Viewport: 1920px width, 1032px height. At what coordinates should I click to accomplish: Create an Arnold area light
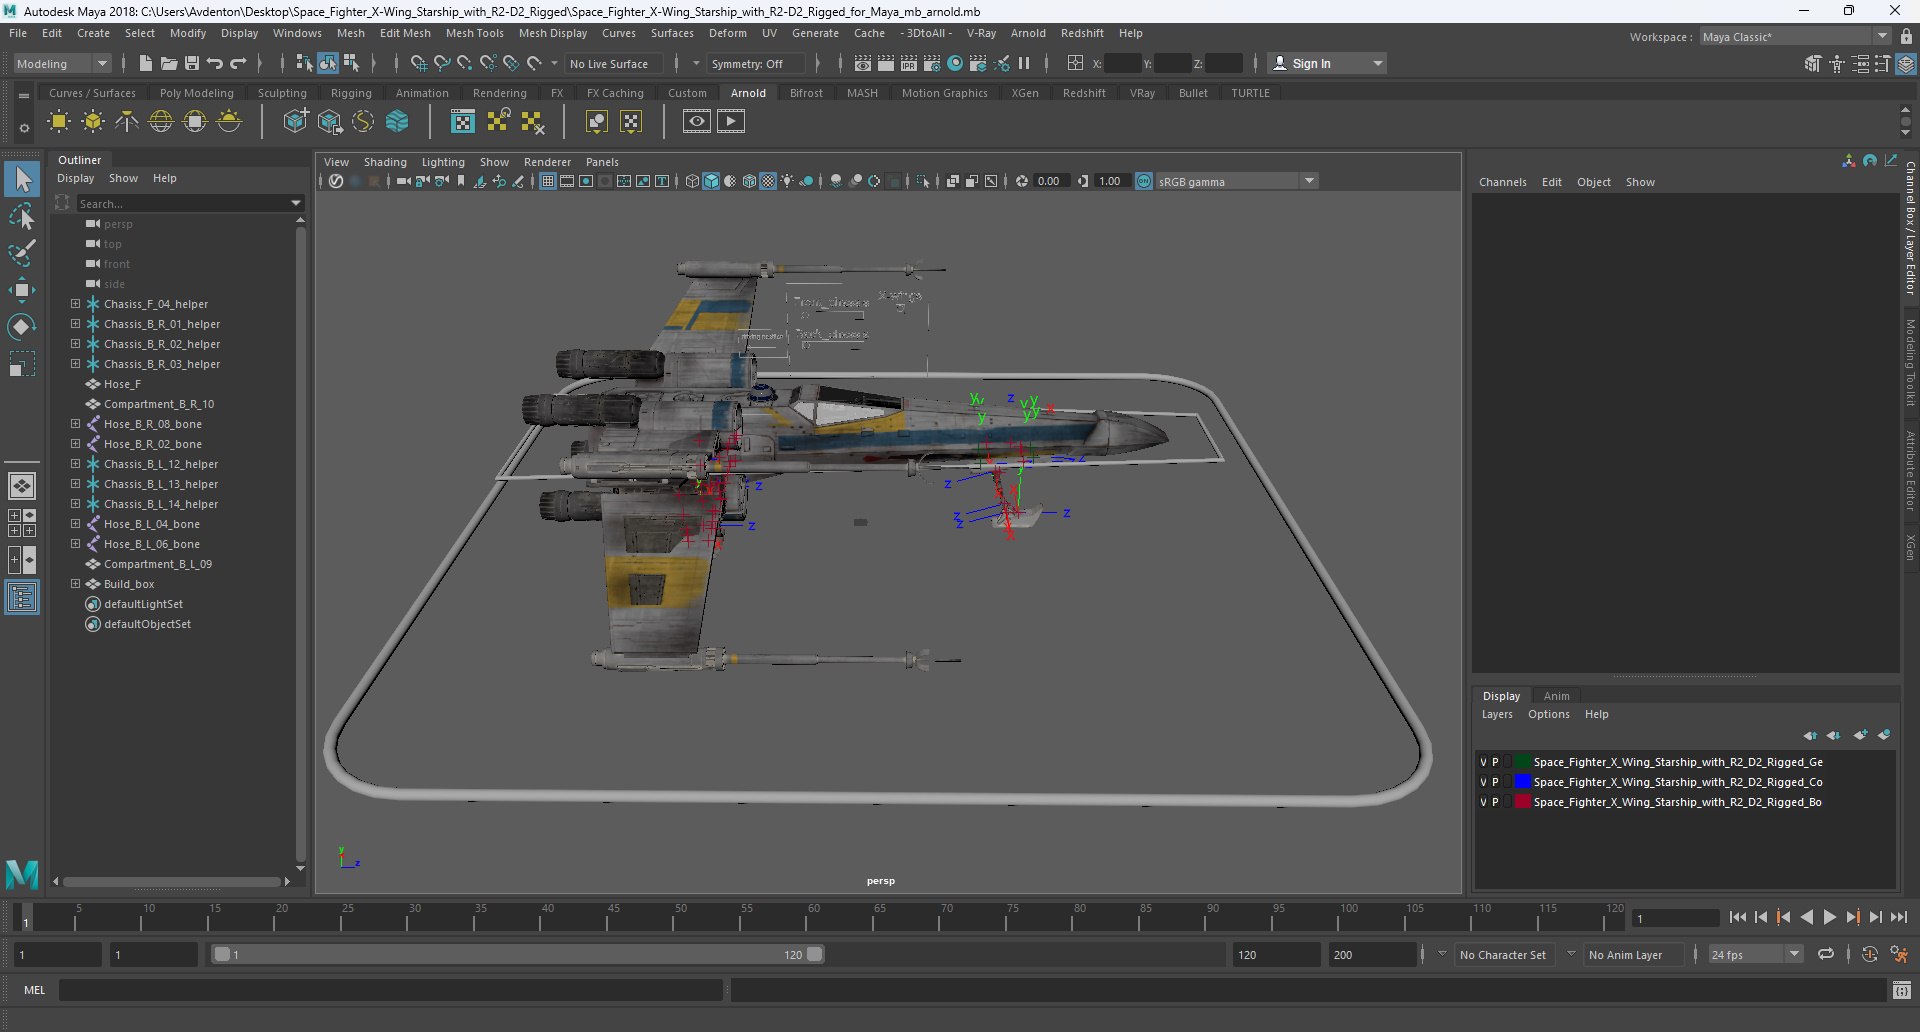click(x=59, y=122)
